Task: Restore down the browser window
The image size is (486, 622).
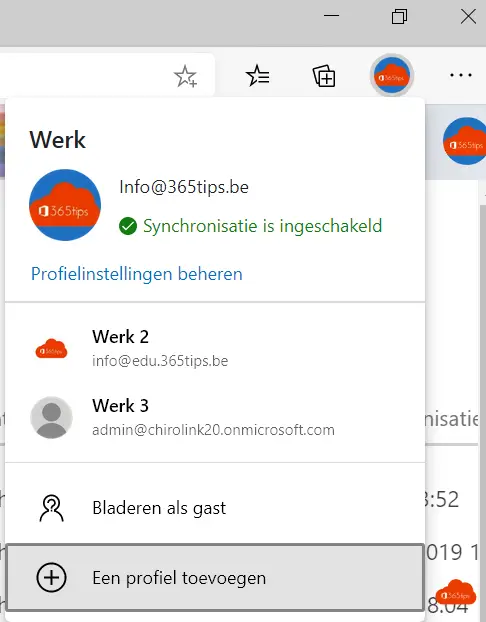Action: point(399,17)
